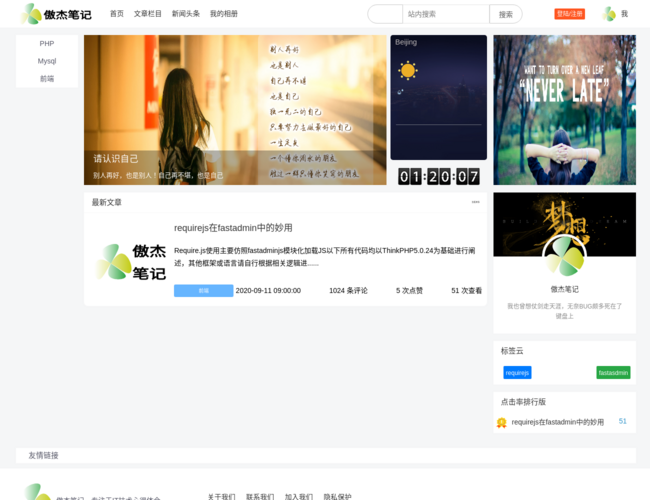This screenshot has width=650, height=500.
Task: Open the NEVER LATE banner image
Action: (564, 110)
